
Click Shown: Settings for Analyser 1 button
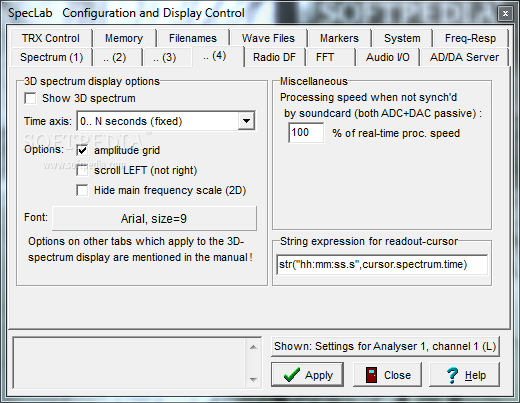[x=385, y=347]
